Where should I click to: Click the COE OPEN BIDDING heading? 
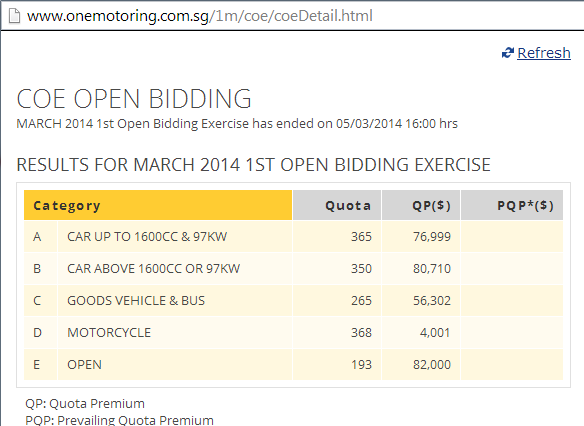[x=134, y=99]
